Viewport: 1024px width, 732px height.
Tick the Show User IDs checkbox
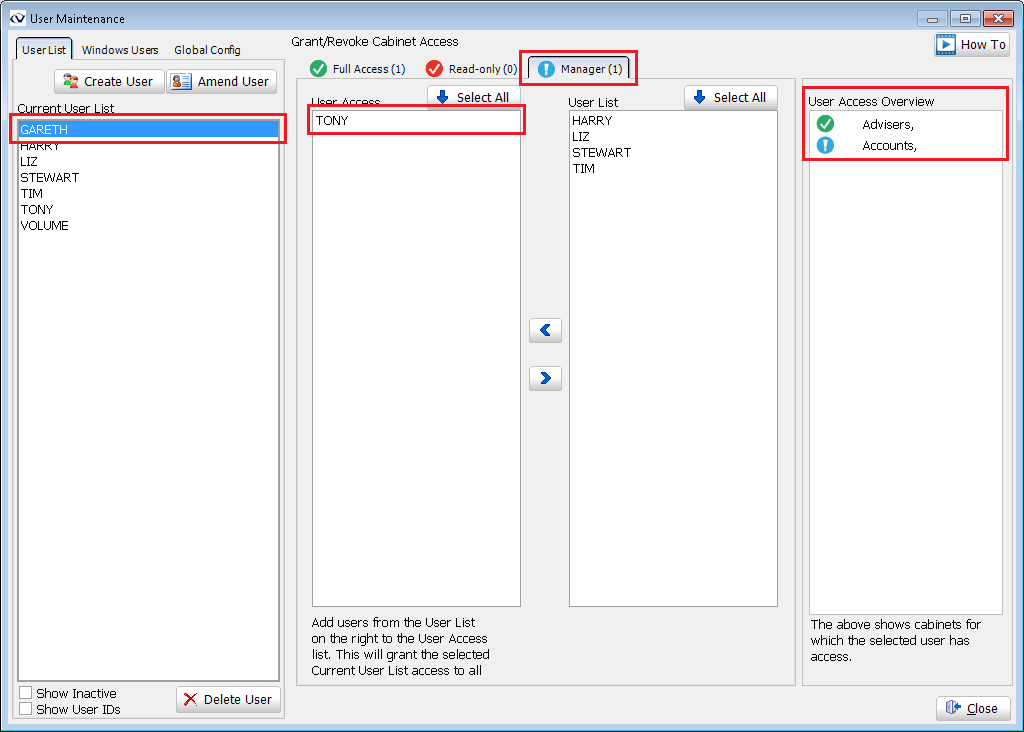pyautogui.click(x=26, y=709)
